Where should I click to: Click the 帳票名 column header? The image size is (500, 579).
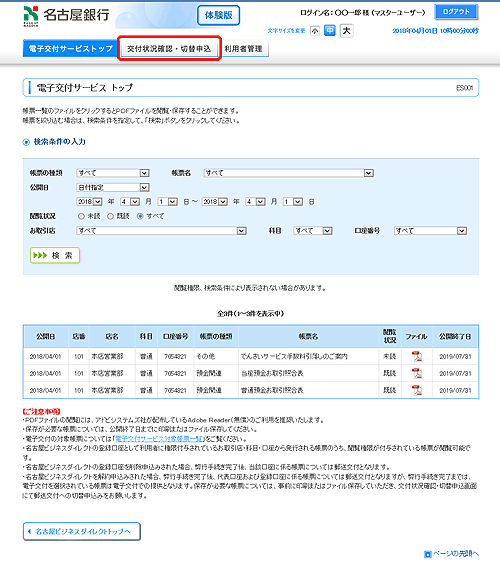click(308, 336)
